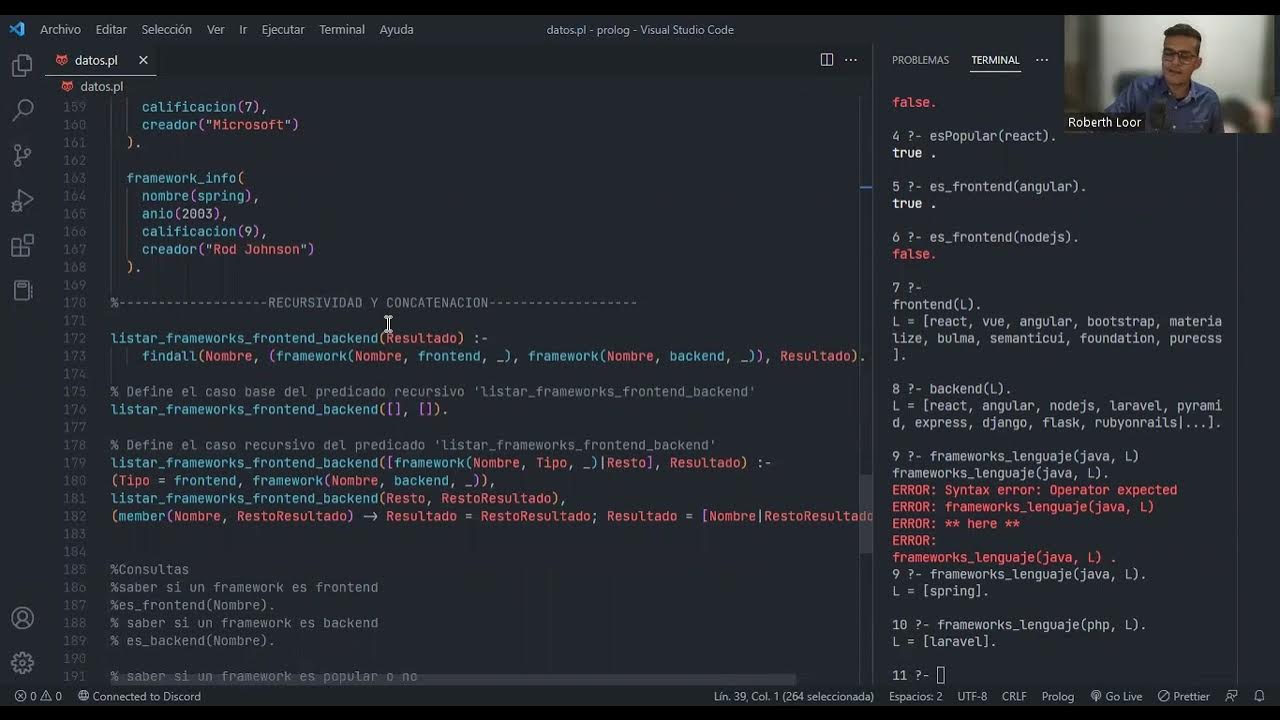The width and height of the screenshot is (1280, 720).
Task: Click the Prettier status bar item
Action: [1184, 696]
